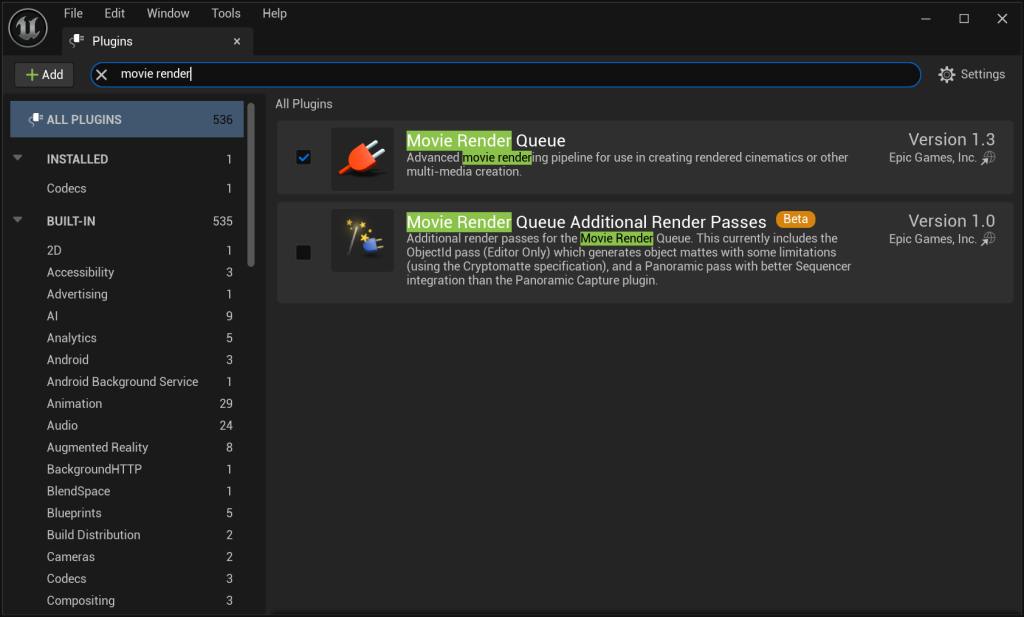Select the Audio category

(x=127, y=425)
